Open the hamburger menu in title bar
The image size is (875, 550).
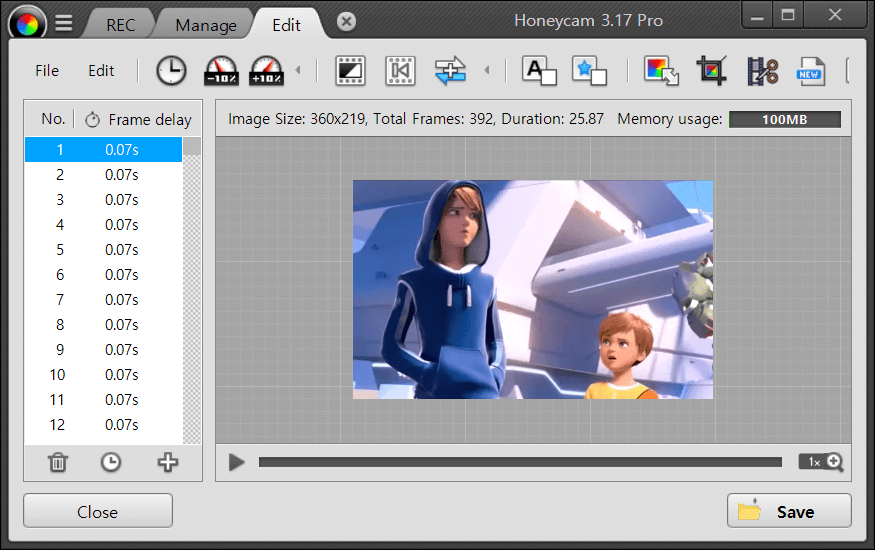[63, 23]
